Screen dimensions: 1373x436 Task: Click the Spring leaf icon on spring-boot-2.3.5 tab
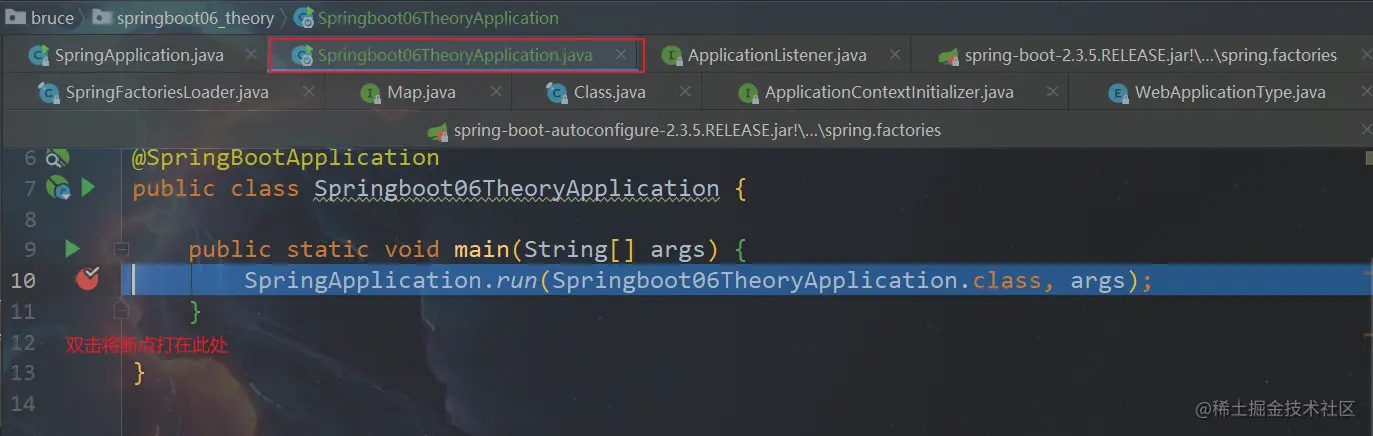coord(948,56)
